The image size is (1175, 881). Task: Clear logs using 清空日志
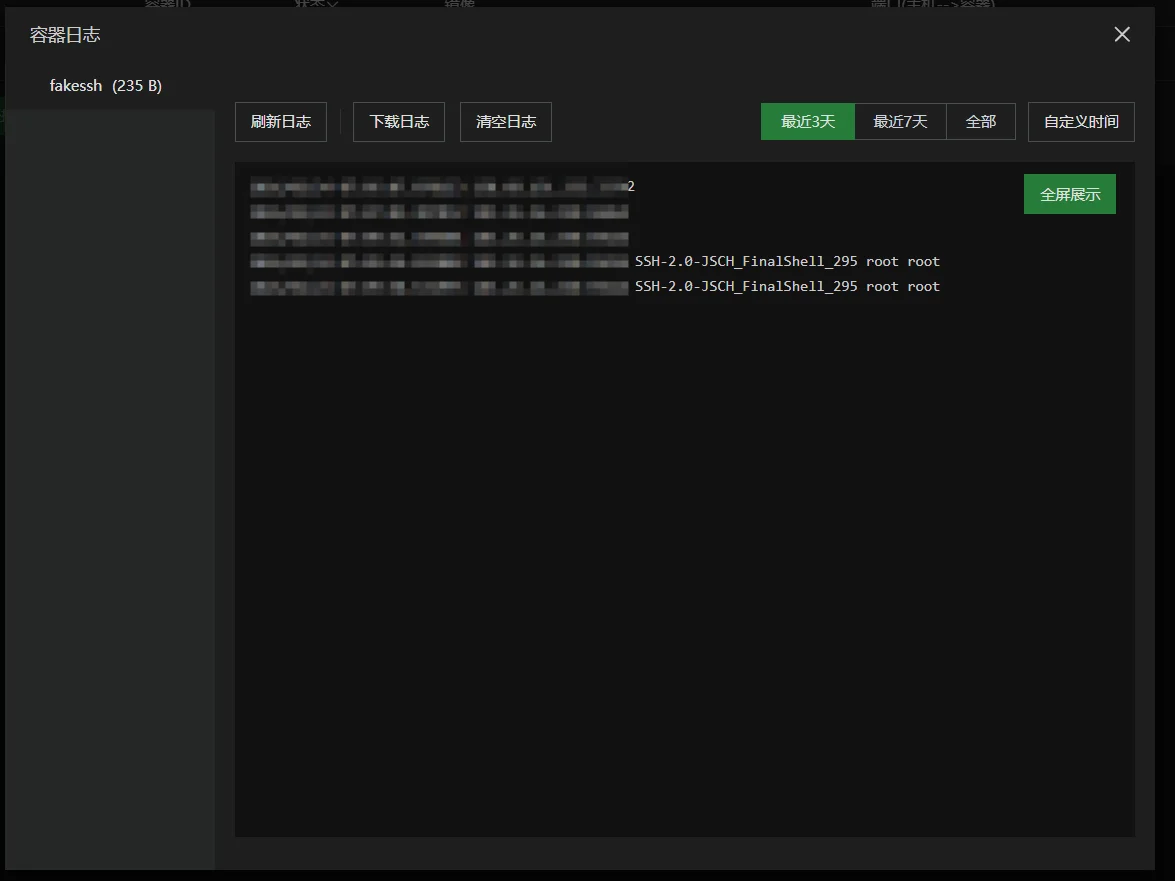[x=506, y=122]
